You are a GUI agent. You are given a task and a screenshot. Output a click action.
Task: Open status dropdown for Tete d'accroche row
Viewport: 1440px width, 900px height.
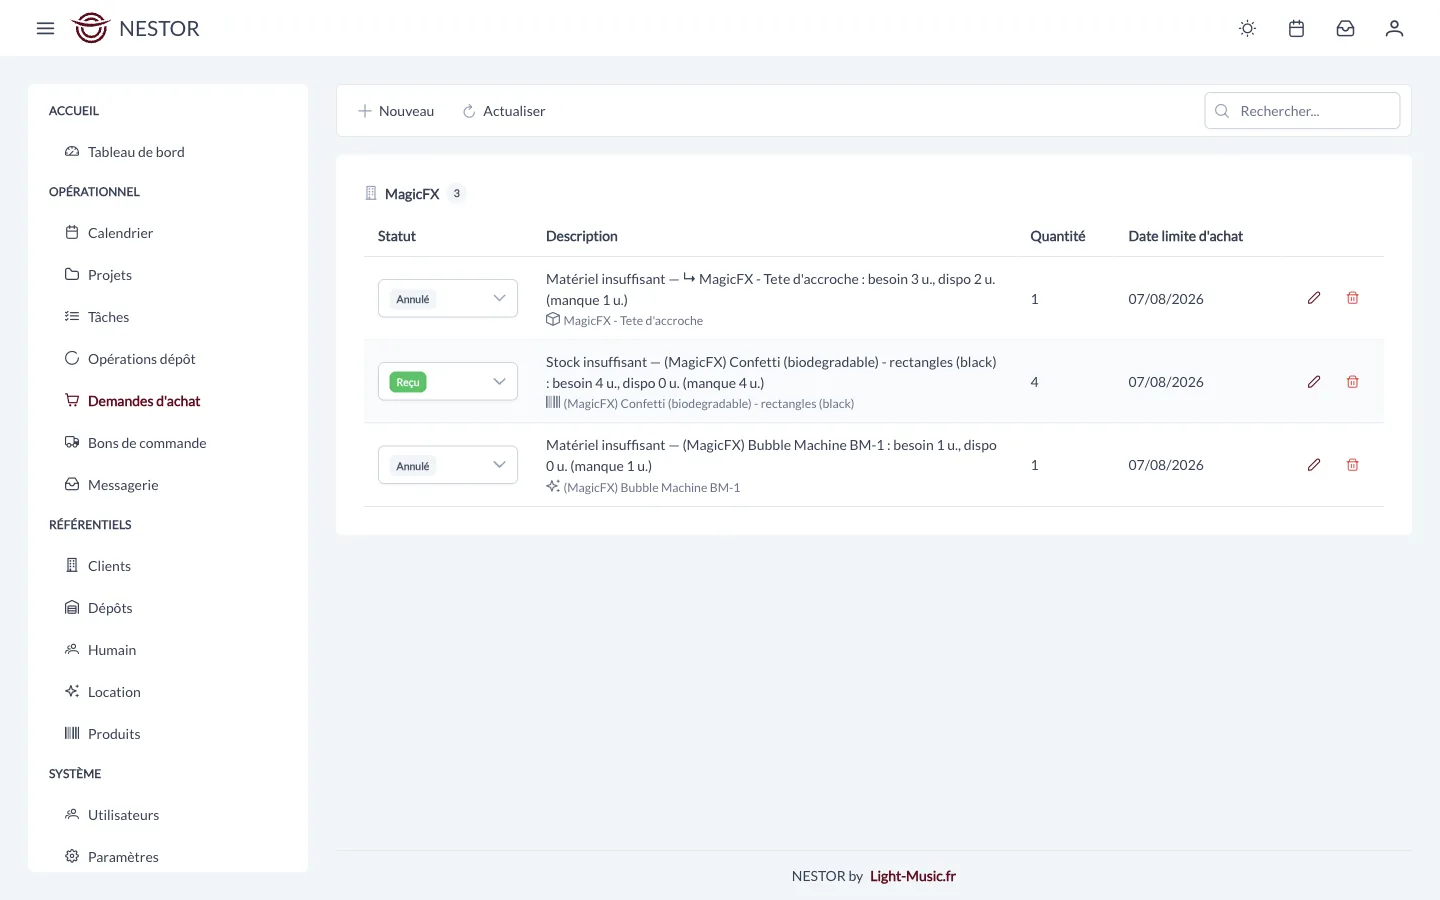(x=448, y=298)
